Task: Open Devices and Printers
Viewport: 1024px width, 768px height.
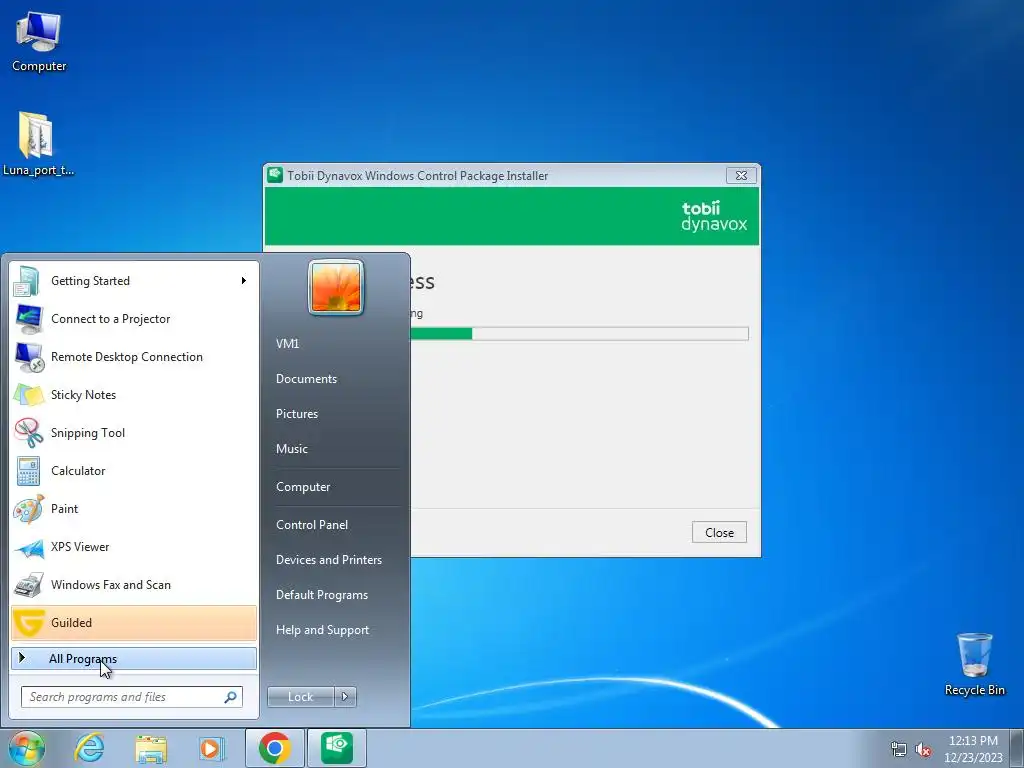Action: click(x=328, y=560)
